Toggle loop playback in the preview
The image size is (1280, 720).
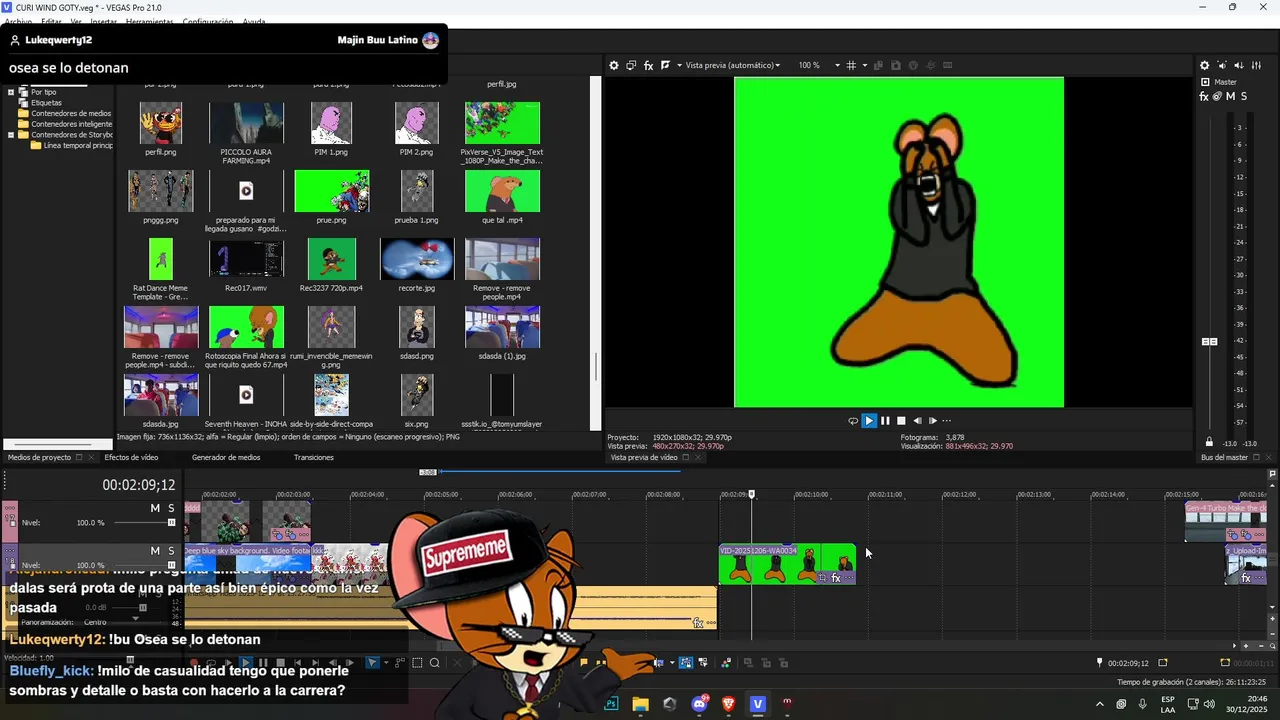(x=853, y=421)
